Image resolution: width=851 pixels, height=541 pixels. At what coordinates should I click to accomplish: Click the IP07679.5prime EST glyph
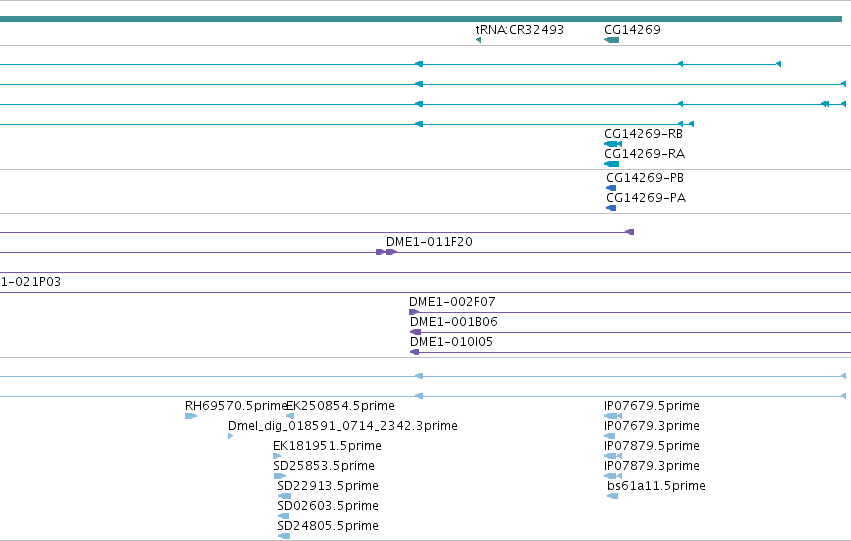[x=613, y=416]
